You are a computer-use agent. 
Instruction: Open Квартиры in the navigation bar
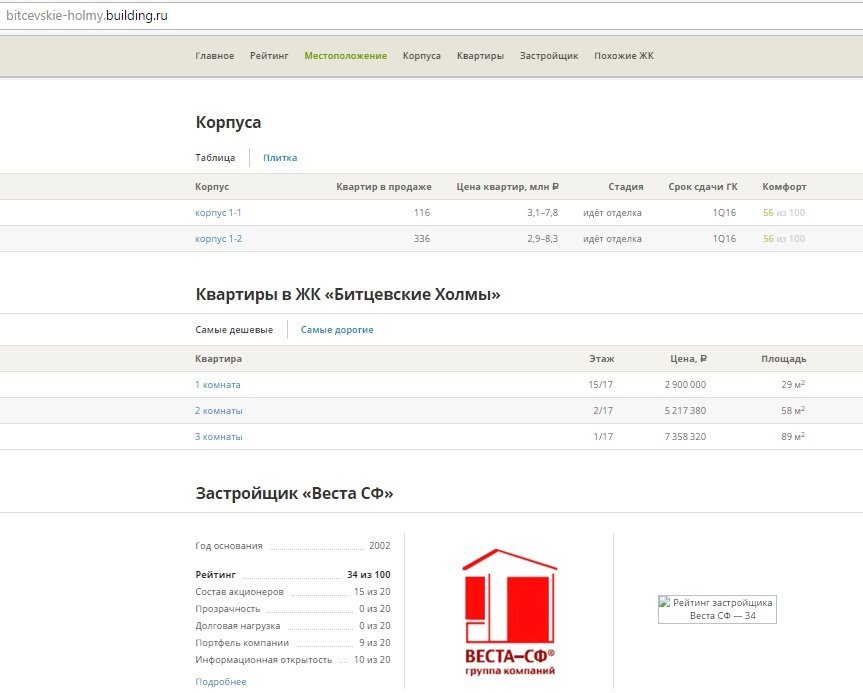480,56
